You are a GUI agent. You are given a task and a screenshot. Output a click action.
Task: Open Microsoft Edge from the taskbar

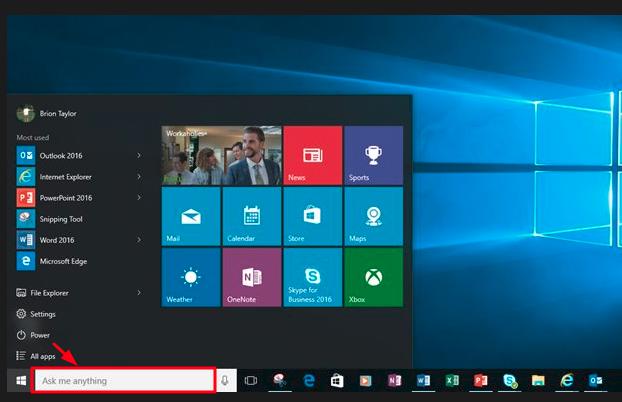[309, 381]
